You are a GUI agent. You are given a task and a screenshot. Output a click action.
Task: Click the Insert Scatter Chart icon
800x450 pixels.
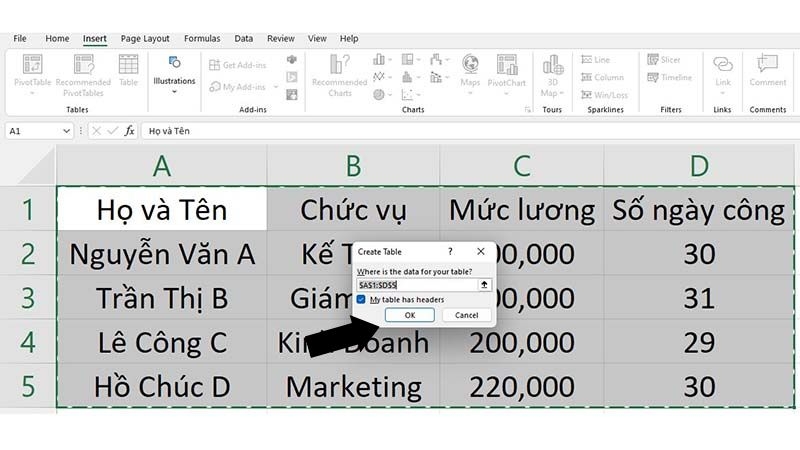[x=407, y=94]
